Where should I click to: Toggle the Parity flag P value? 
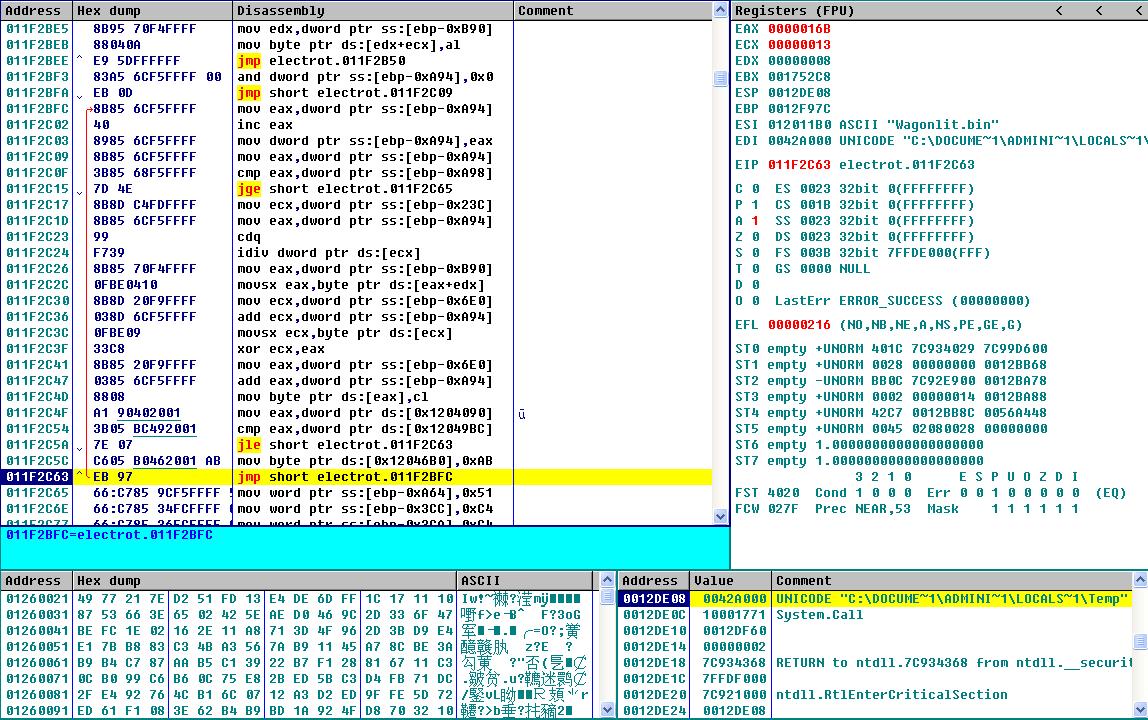pyautogui.click(x=754, y=205)
